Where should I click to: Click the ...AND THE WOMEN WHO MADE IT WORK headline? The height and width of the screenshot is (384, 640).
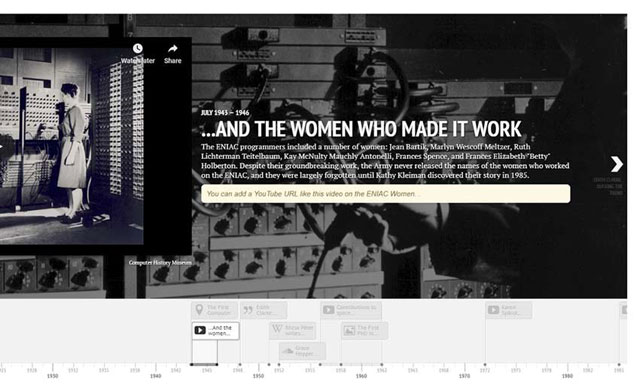[x=361, y=129]
